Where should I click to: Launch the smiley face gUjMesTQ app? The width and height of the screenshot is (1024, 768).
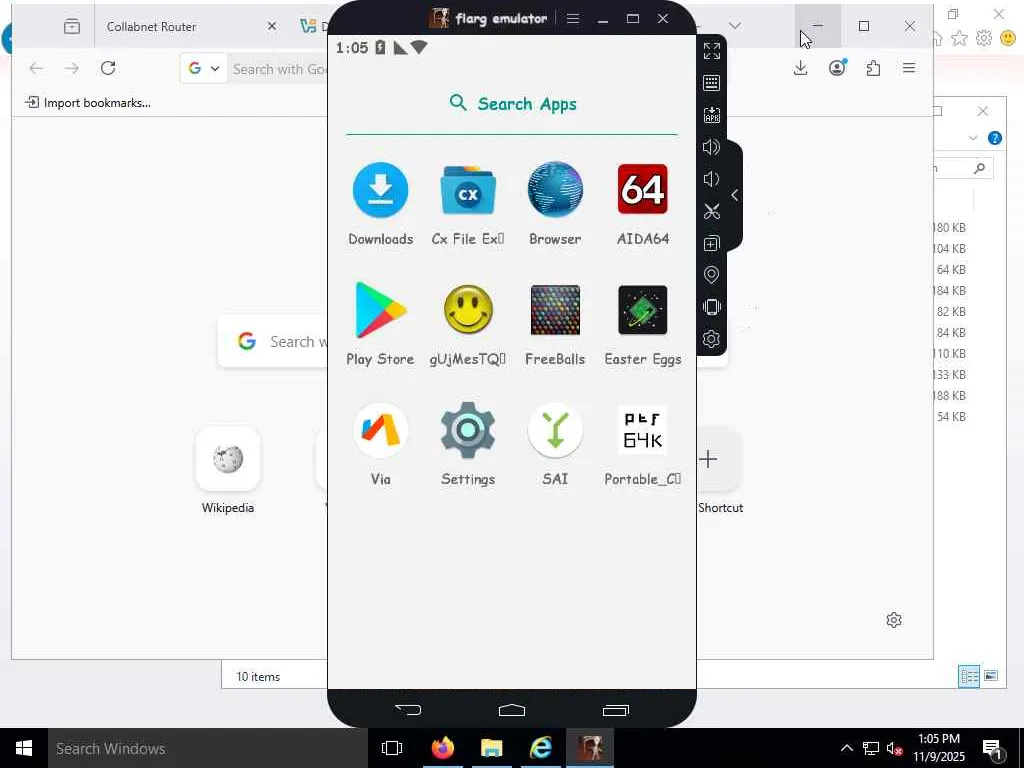point(468,310)
